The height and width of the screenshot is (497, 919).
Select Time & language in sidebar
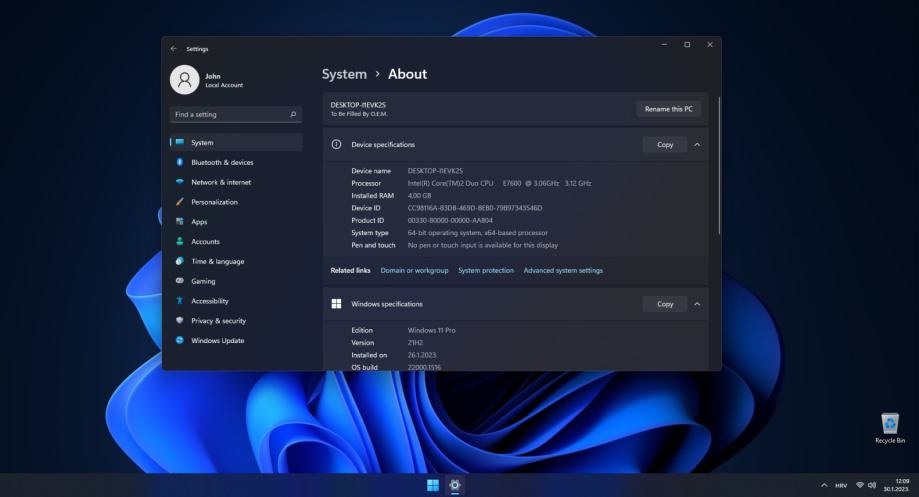[x=217, y=261]
